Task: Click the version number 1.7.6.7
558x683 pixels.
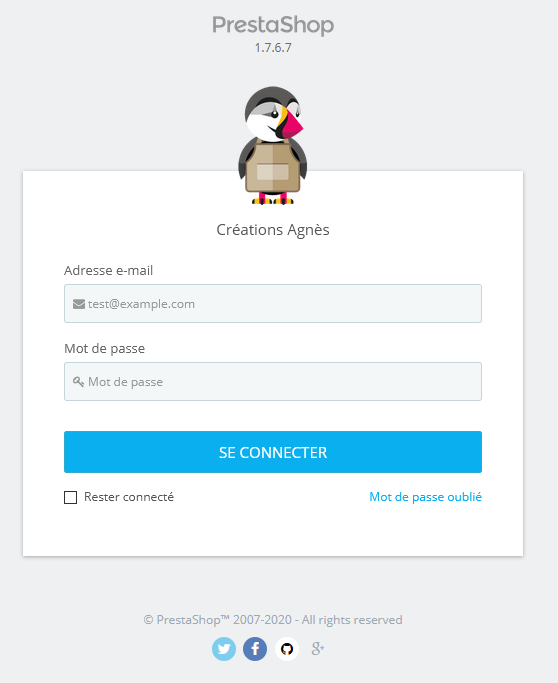Action: pyautogui.click(x=273, y=48)
